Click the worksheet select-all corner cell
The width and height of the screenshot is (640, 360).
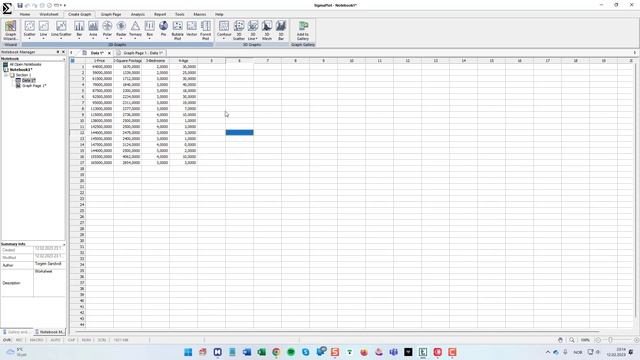pyautogui.click(x=73, y=61)
